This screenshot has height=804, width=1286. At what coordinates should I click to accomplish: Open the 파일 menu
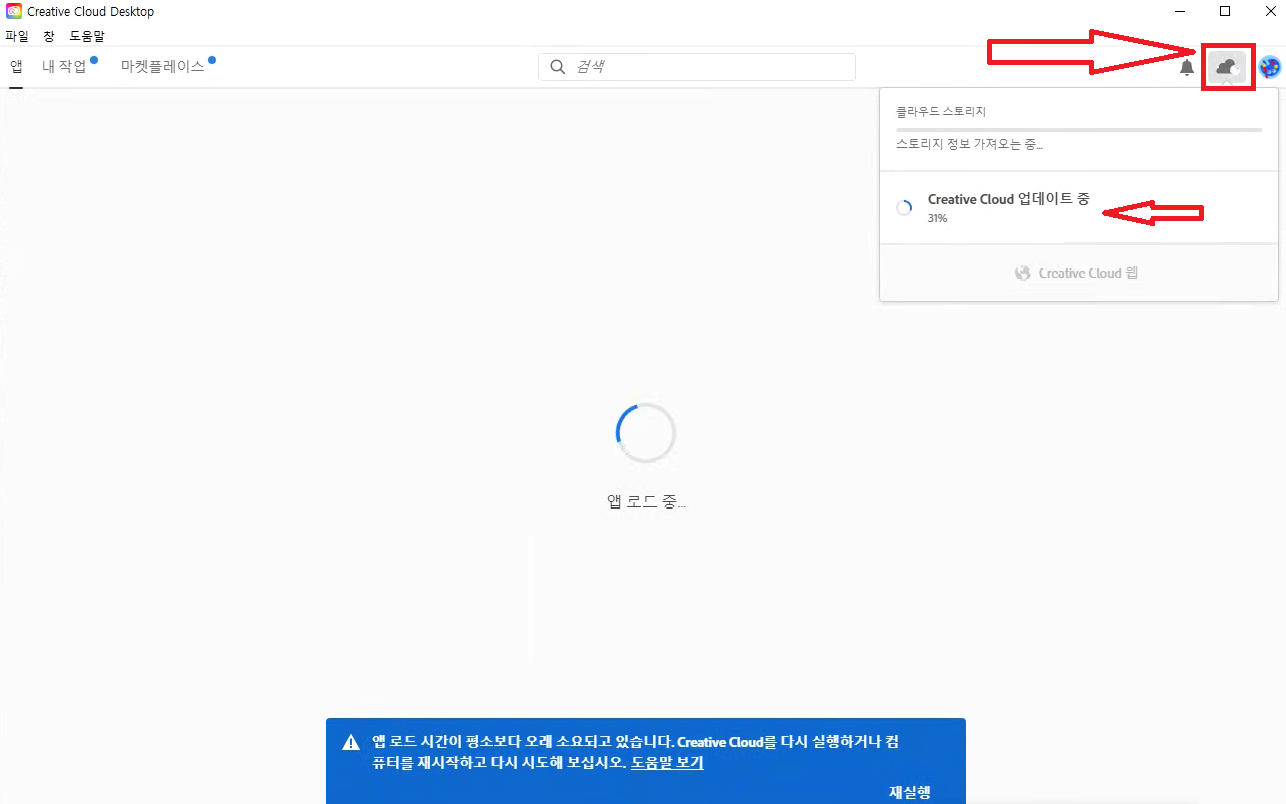point(17,35)
